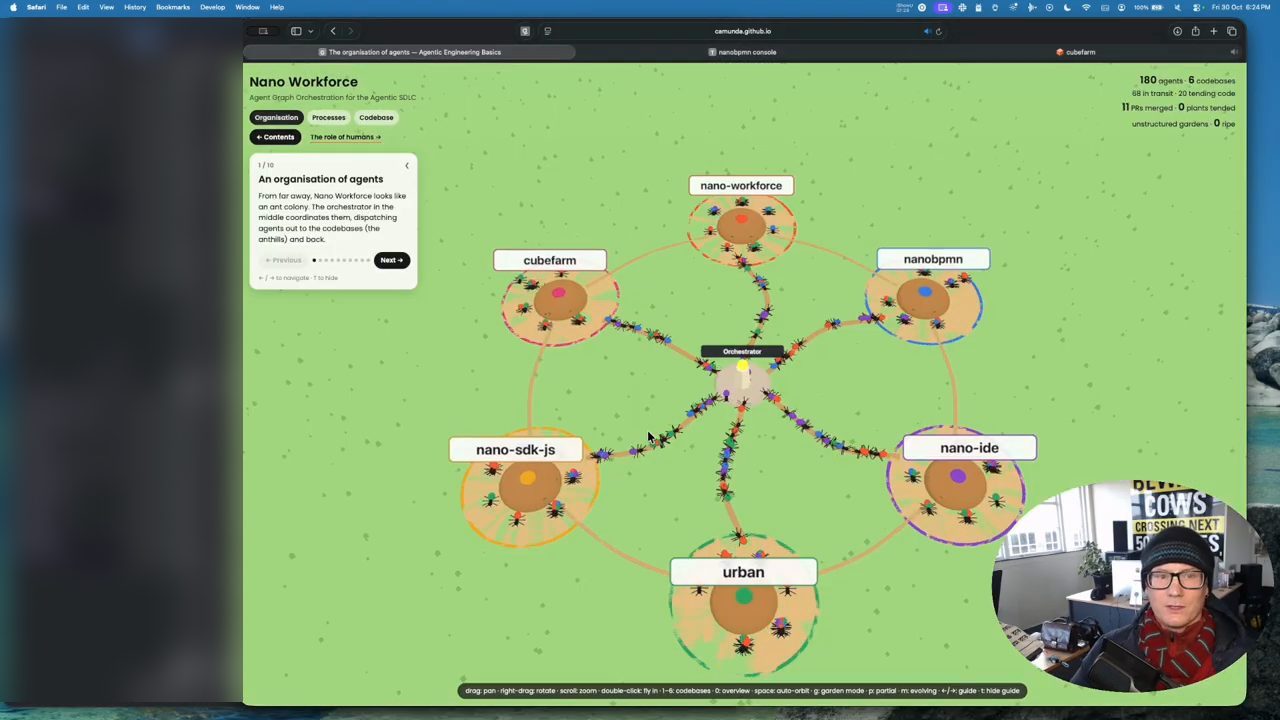This screenshot has height=720, width=1280.
Task: Switch to the nanobpmn console tab
Action: pos(742,52)
